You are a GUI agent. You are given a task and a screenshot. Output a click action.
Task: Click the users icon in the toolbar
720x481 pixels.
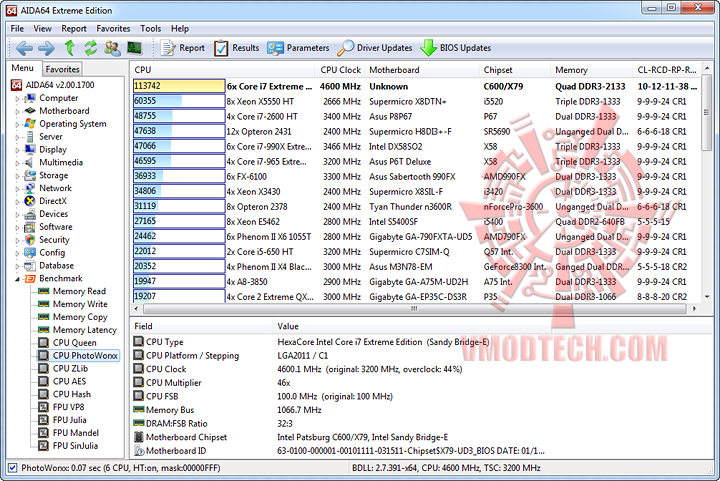click(x=112, y=48)
